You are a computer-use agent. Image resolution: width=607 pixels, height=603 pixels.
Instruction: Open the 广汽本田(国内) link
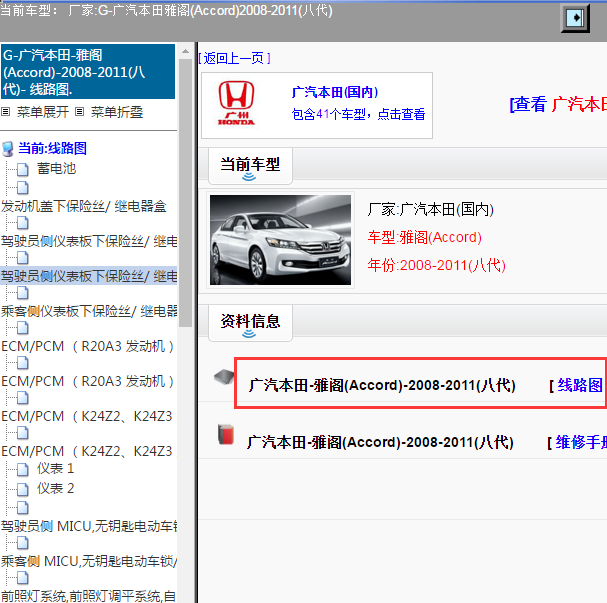[x=335, y=92]
